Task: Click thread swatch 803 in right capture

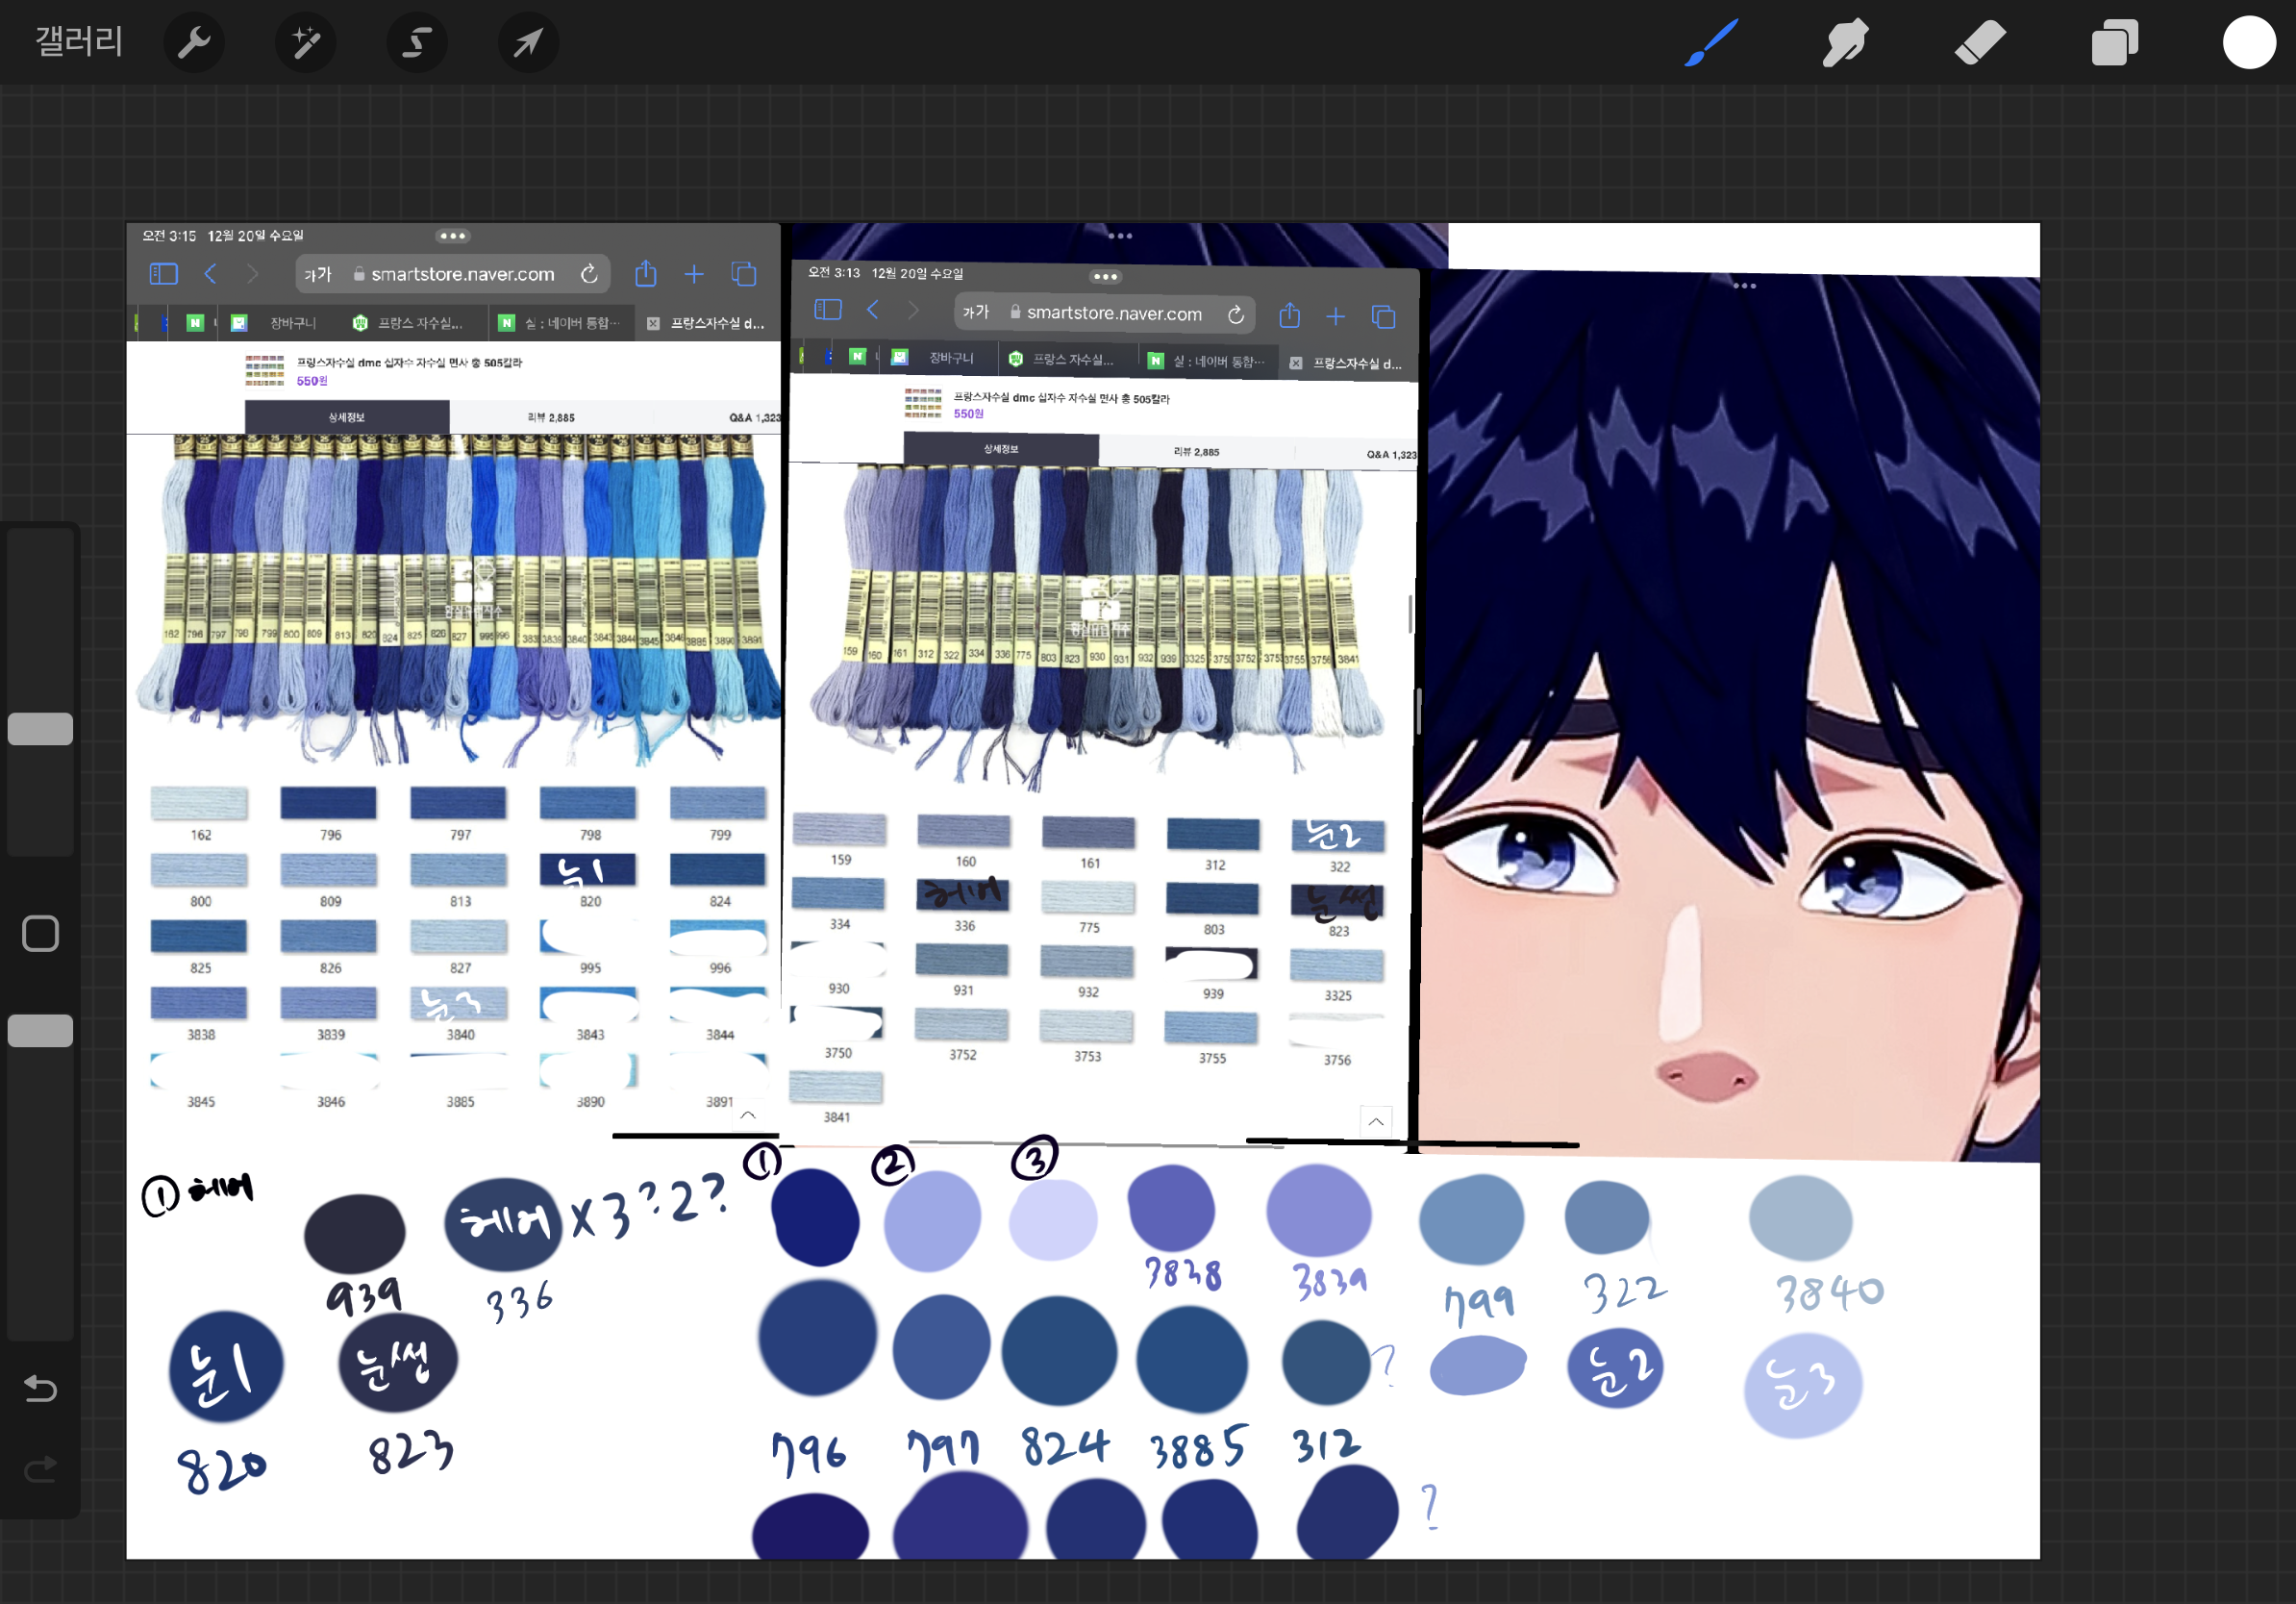Action: 1213,898
